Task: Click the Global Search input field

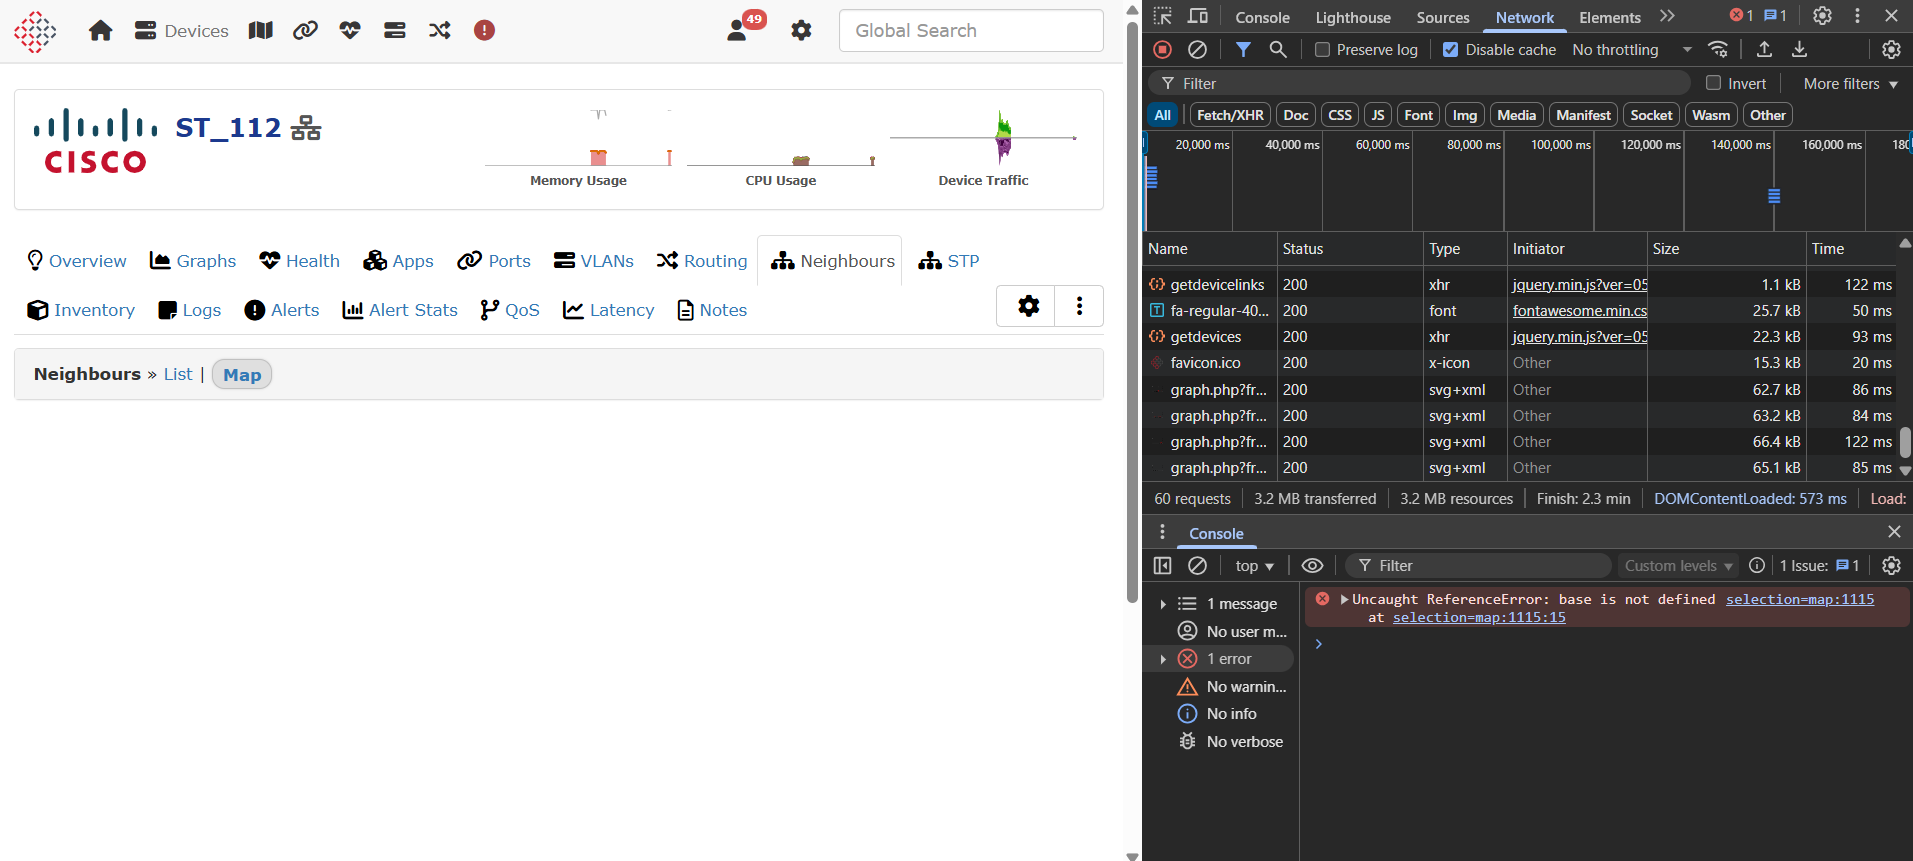Action: point(970,31)
